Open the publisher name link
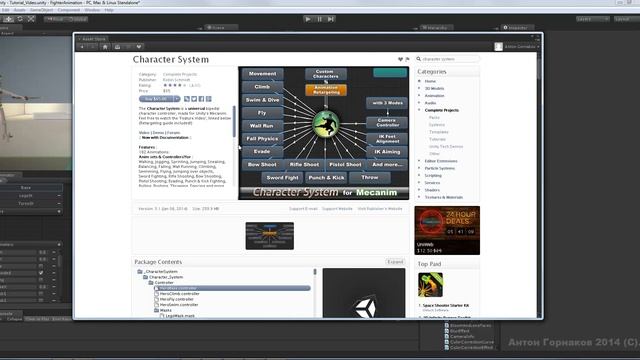The height and width of the screenshot is (360, 640). 176,80
